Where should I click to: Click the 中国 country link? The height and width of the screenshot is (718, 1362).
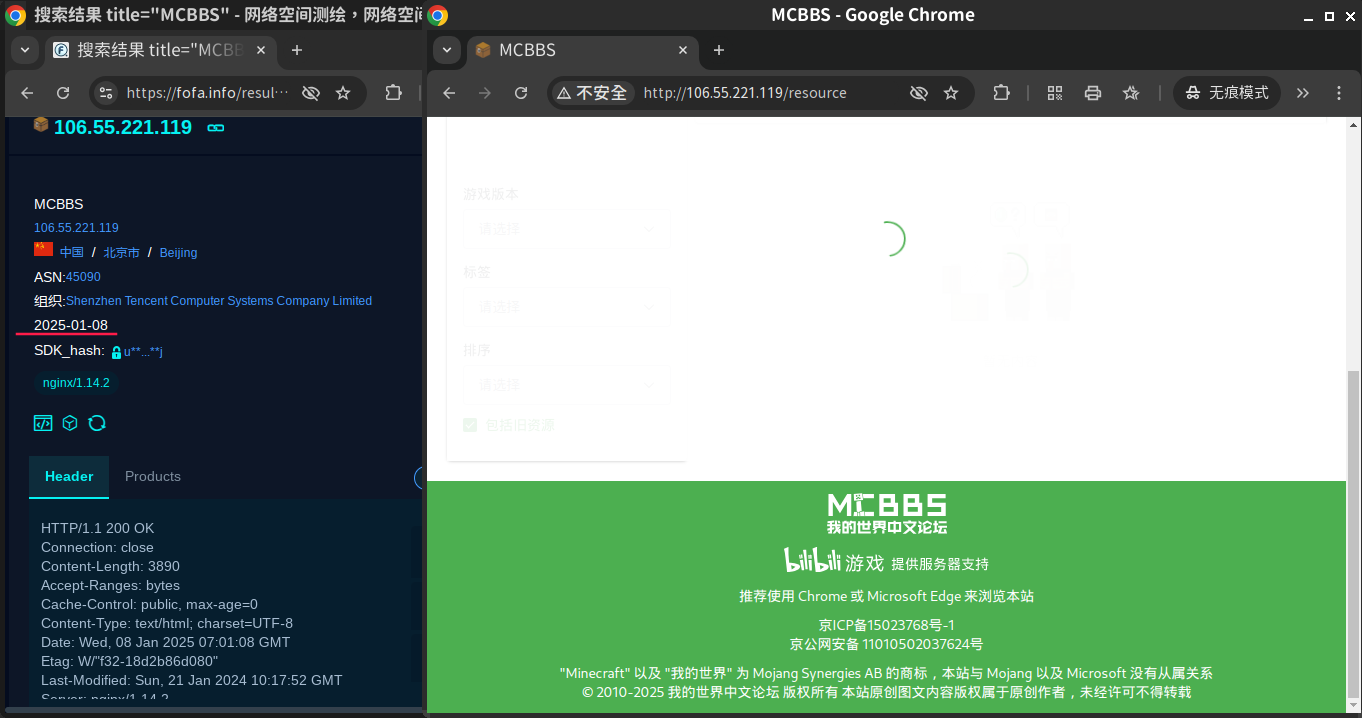pyautogui.click(x=71, y=252)
